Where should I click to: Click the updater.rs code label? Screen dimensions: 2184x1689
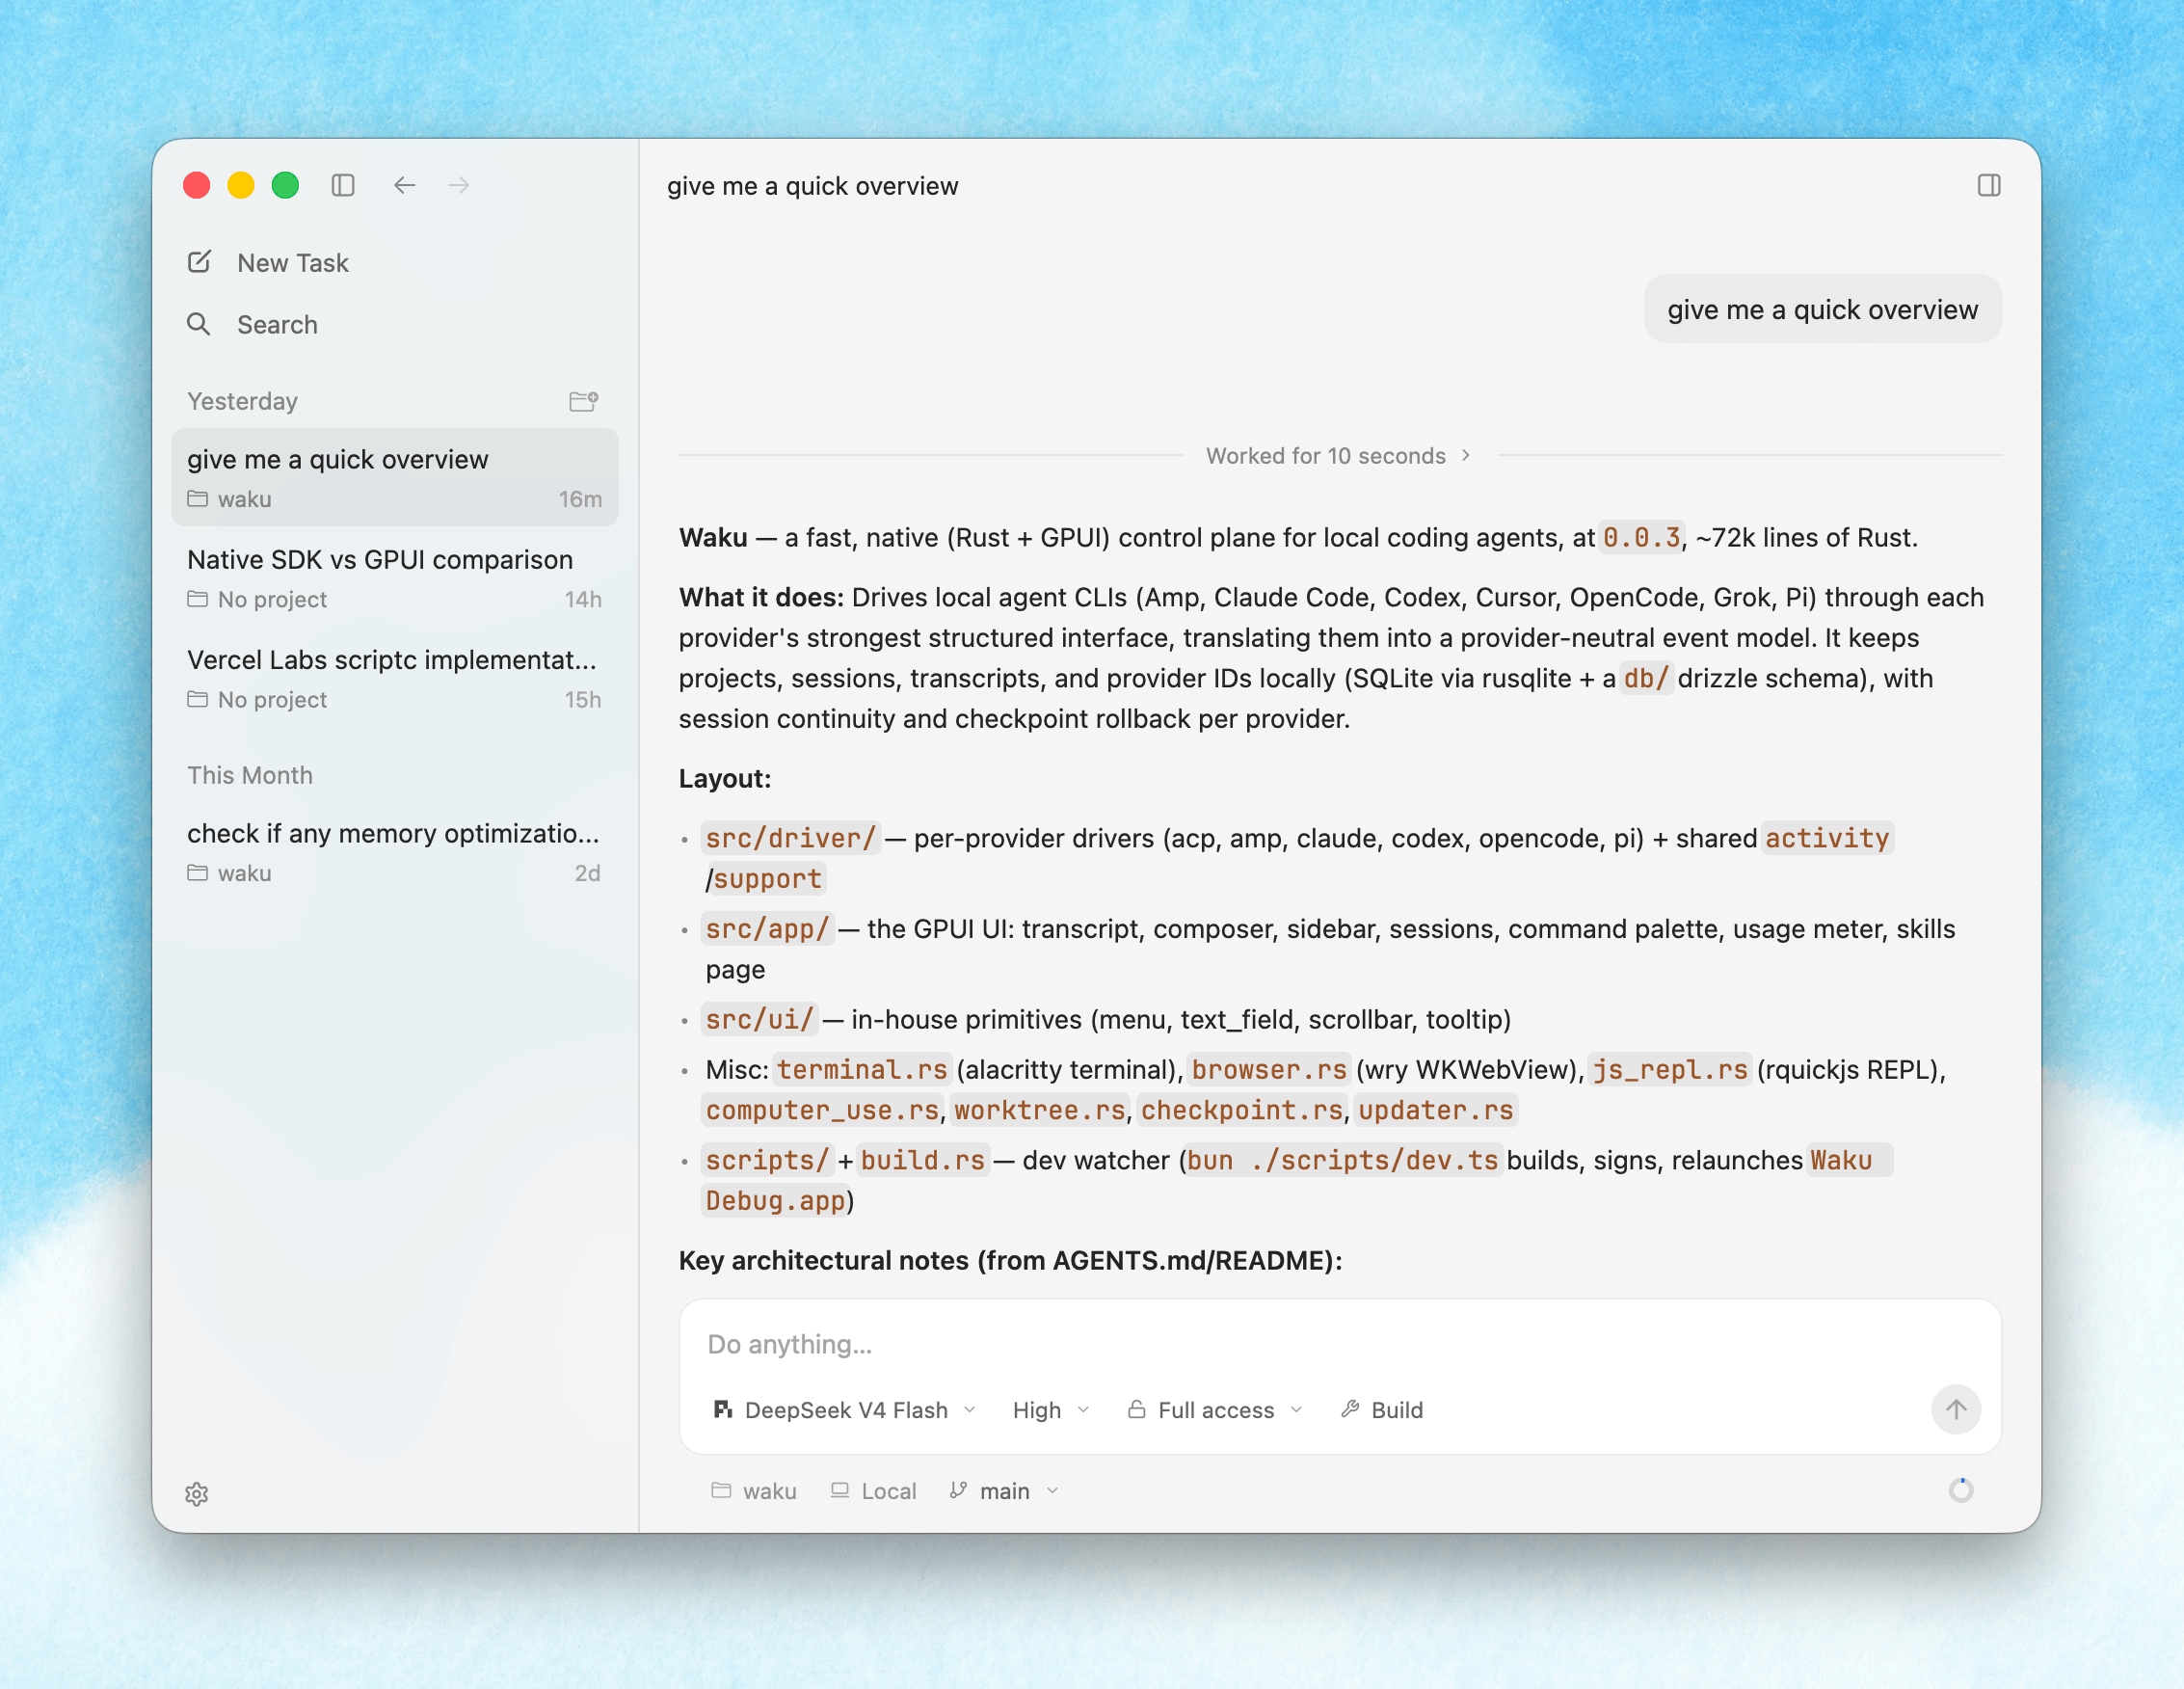(1436, 1110)
